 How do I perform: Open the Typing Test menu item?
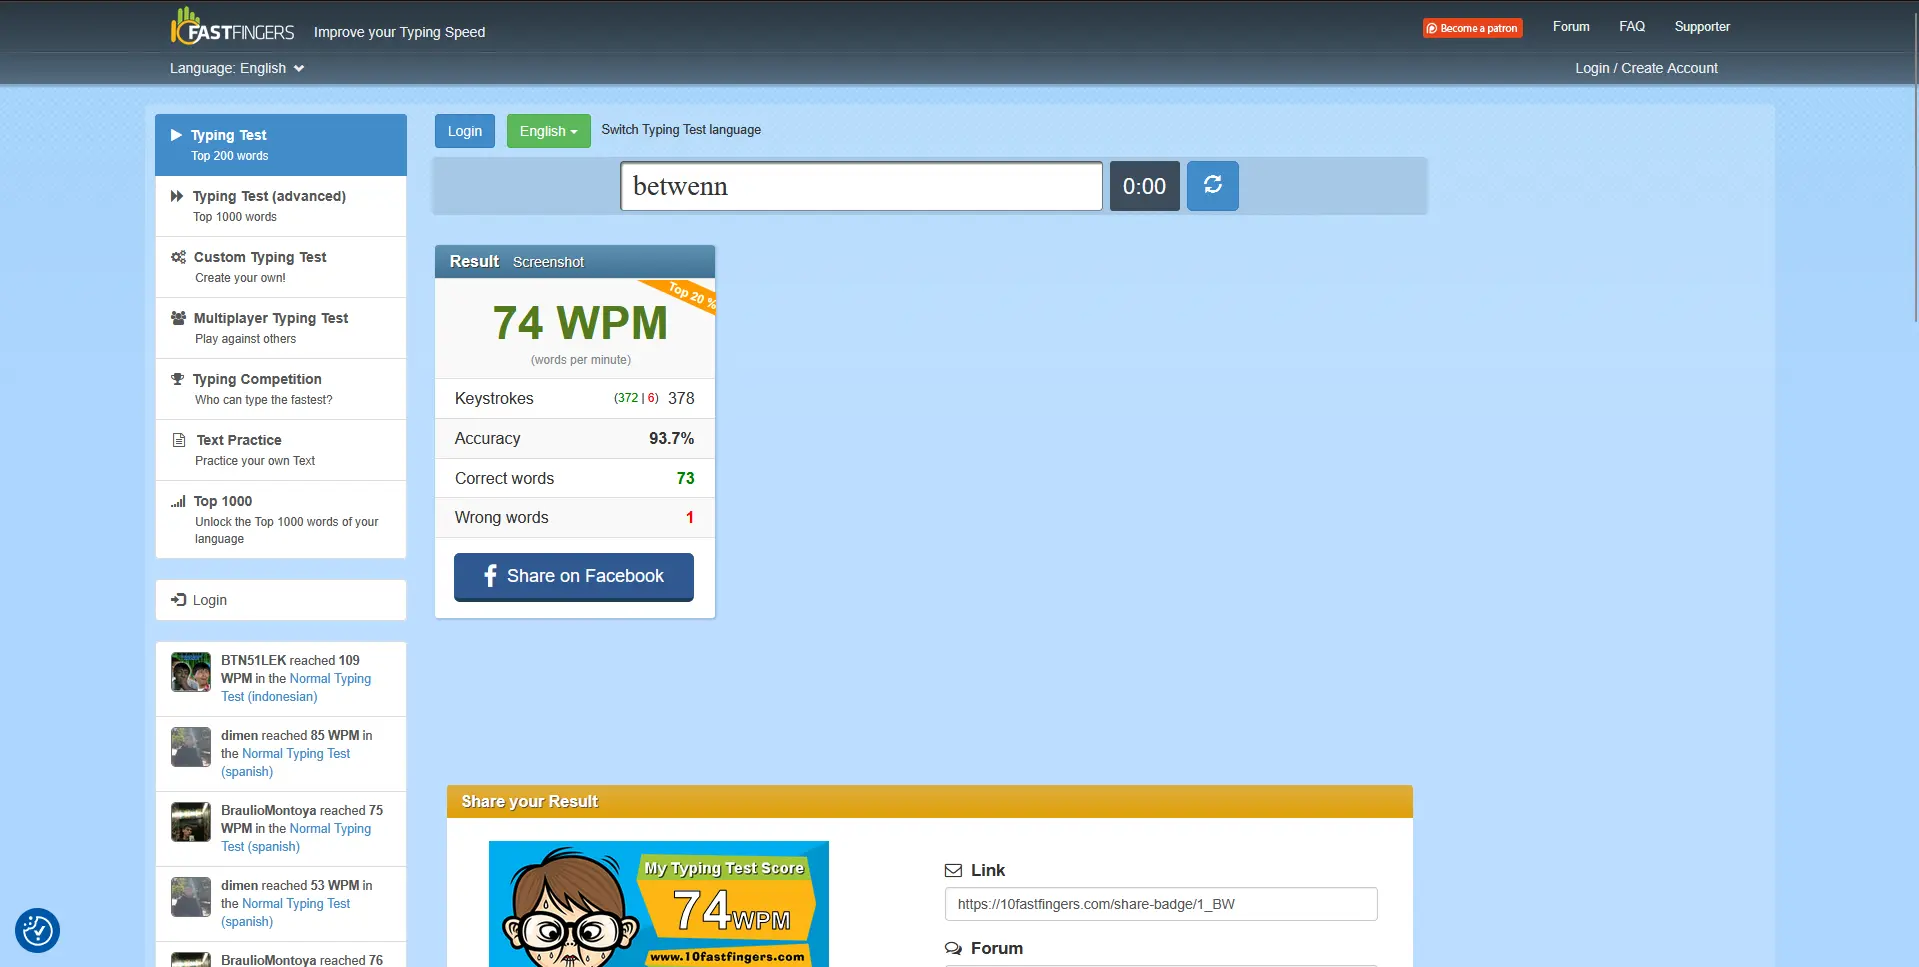(281, 145)
